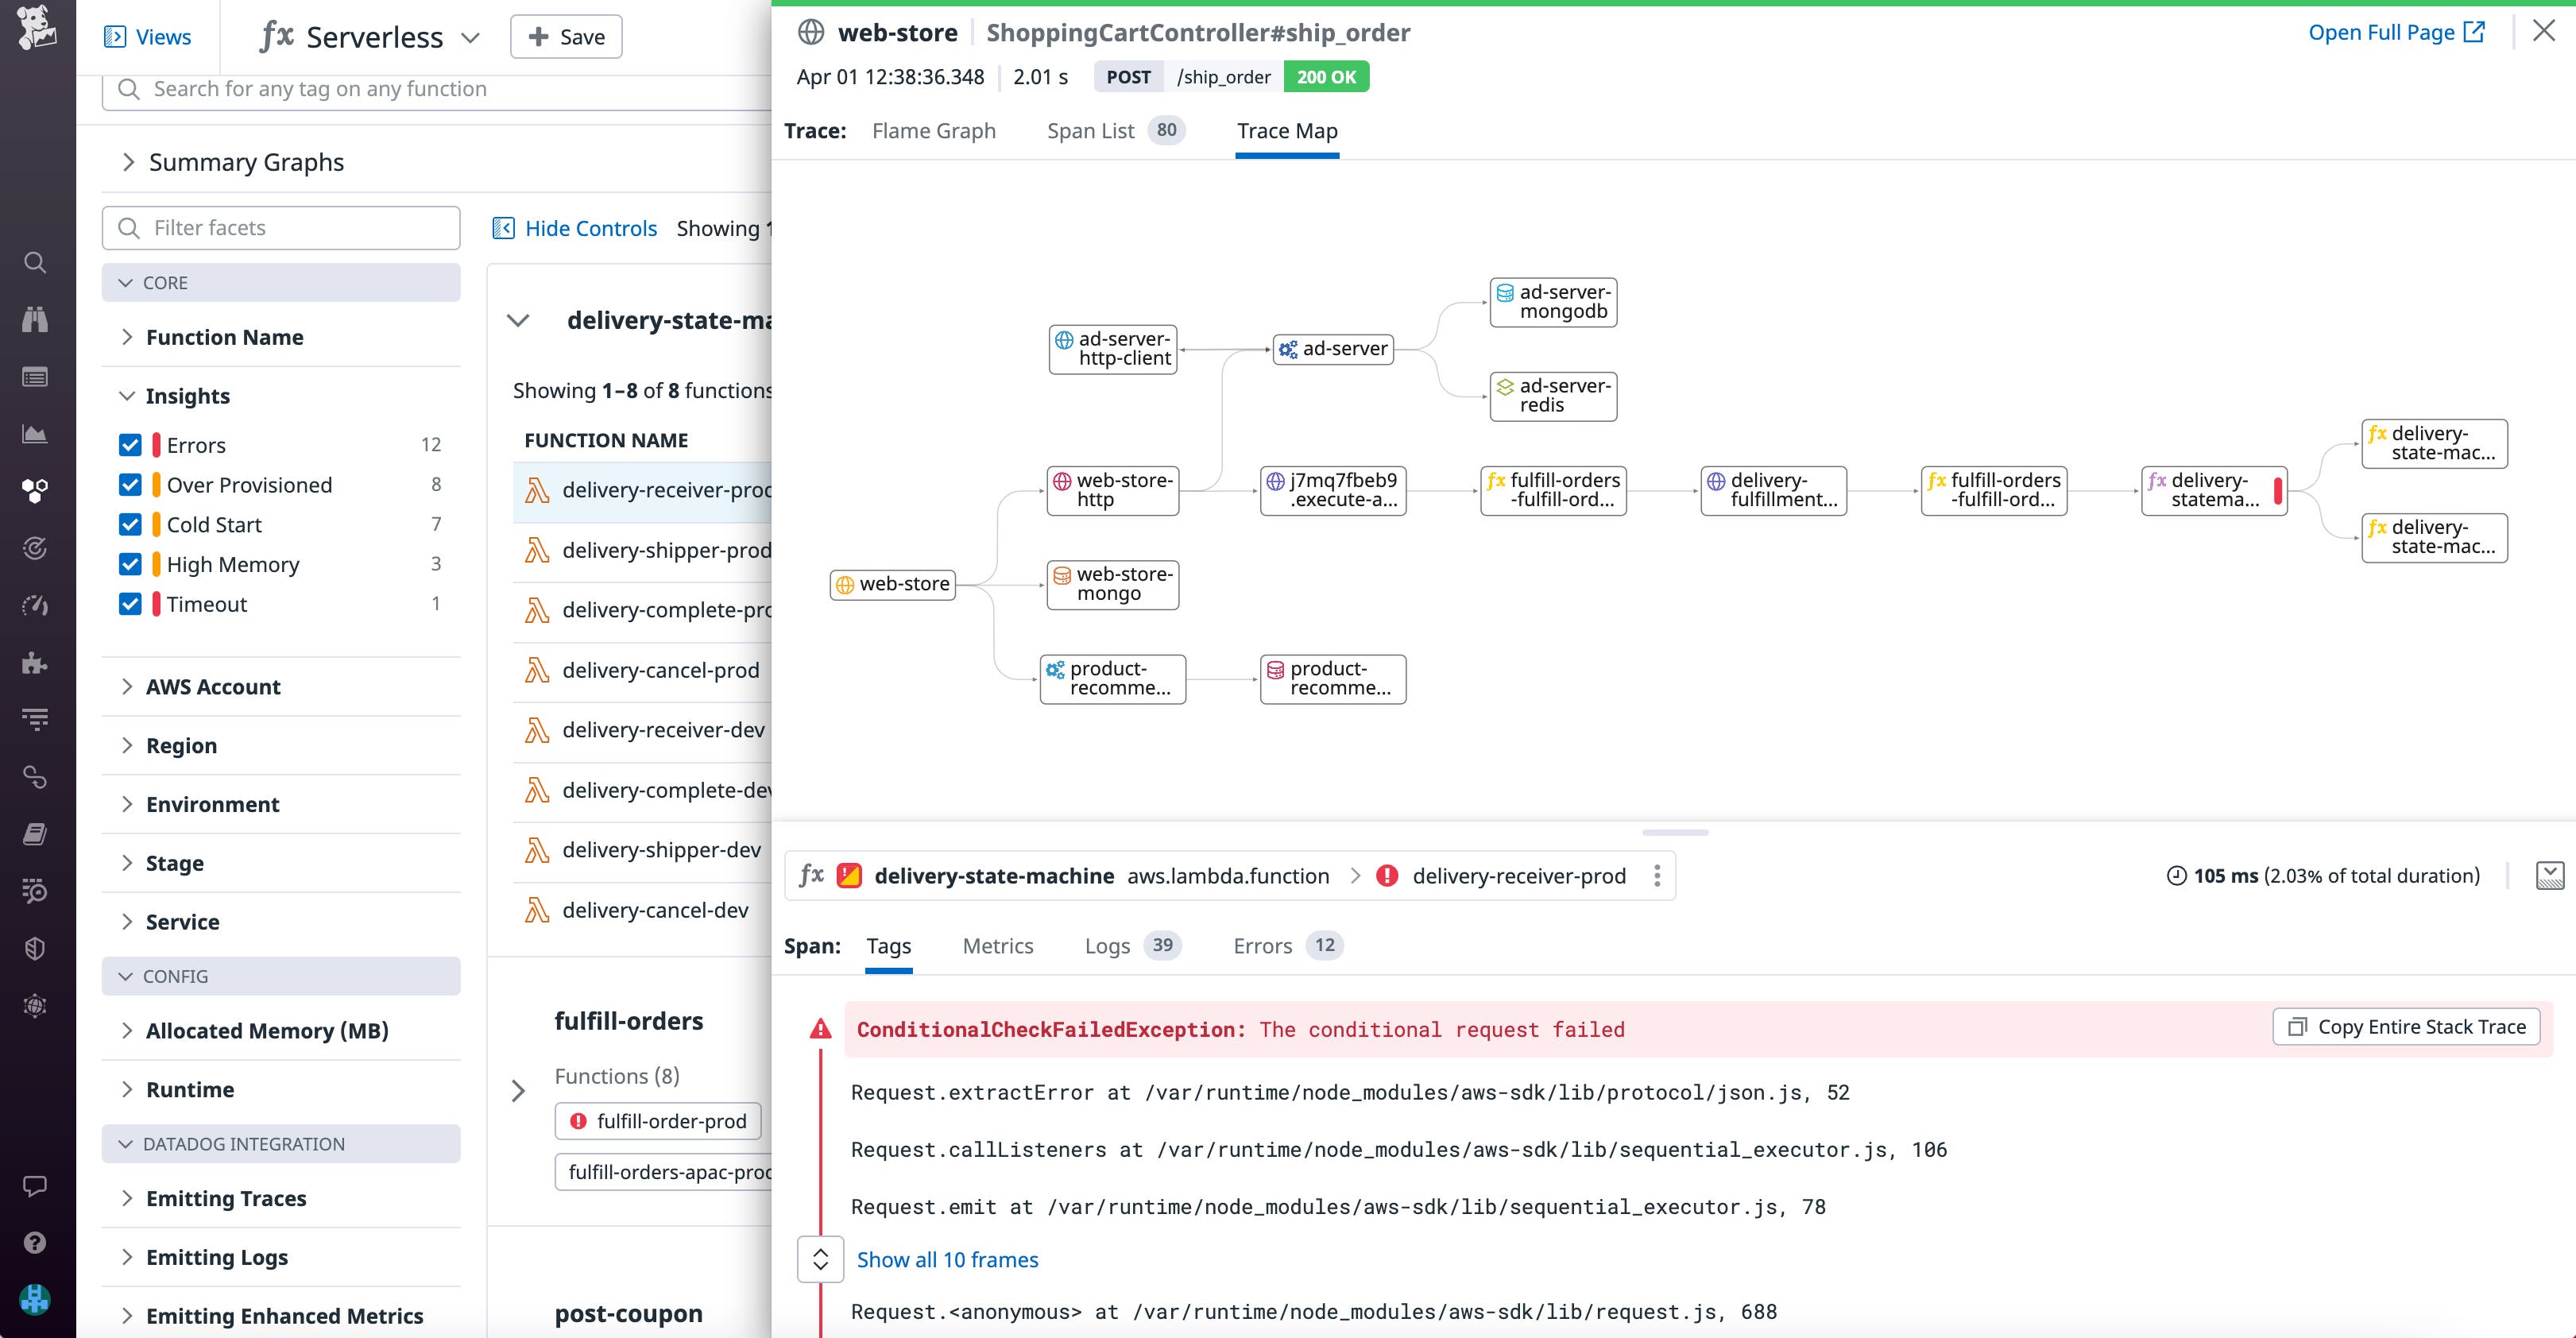The height and width of the screenshot is (1338, 2576).
Task: Uncheck the Timeout insight filter
Action: (131, 603)
